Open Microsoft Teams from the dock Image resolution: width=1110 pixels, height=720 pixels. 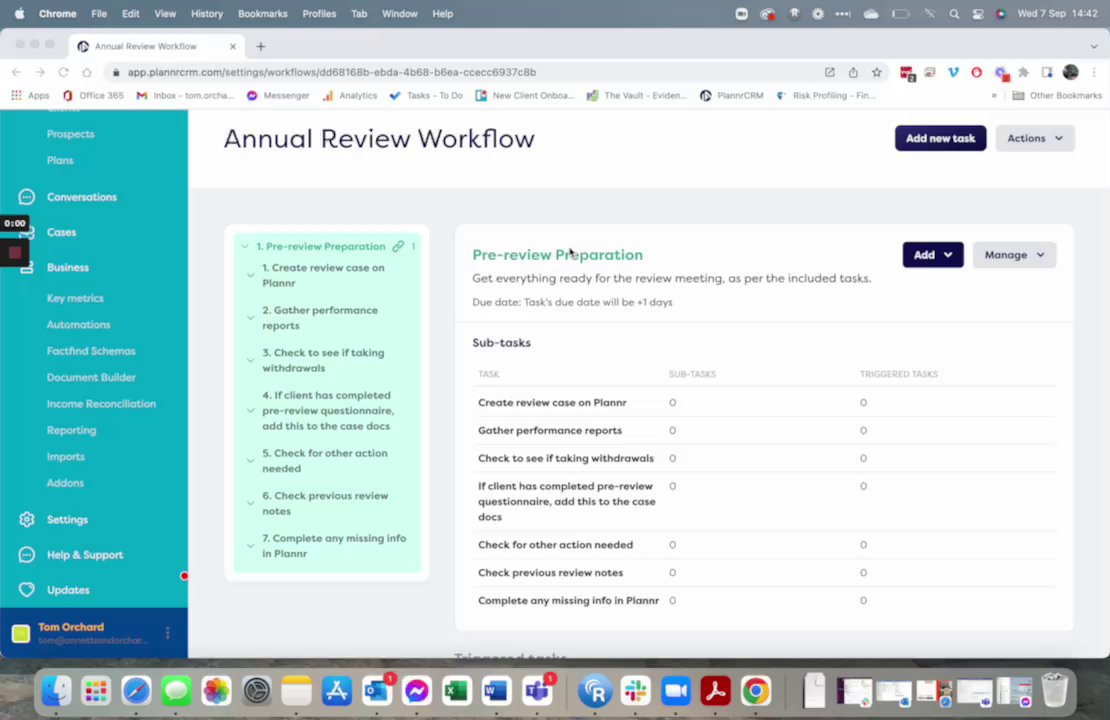(x=537, y=690)
